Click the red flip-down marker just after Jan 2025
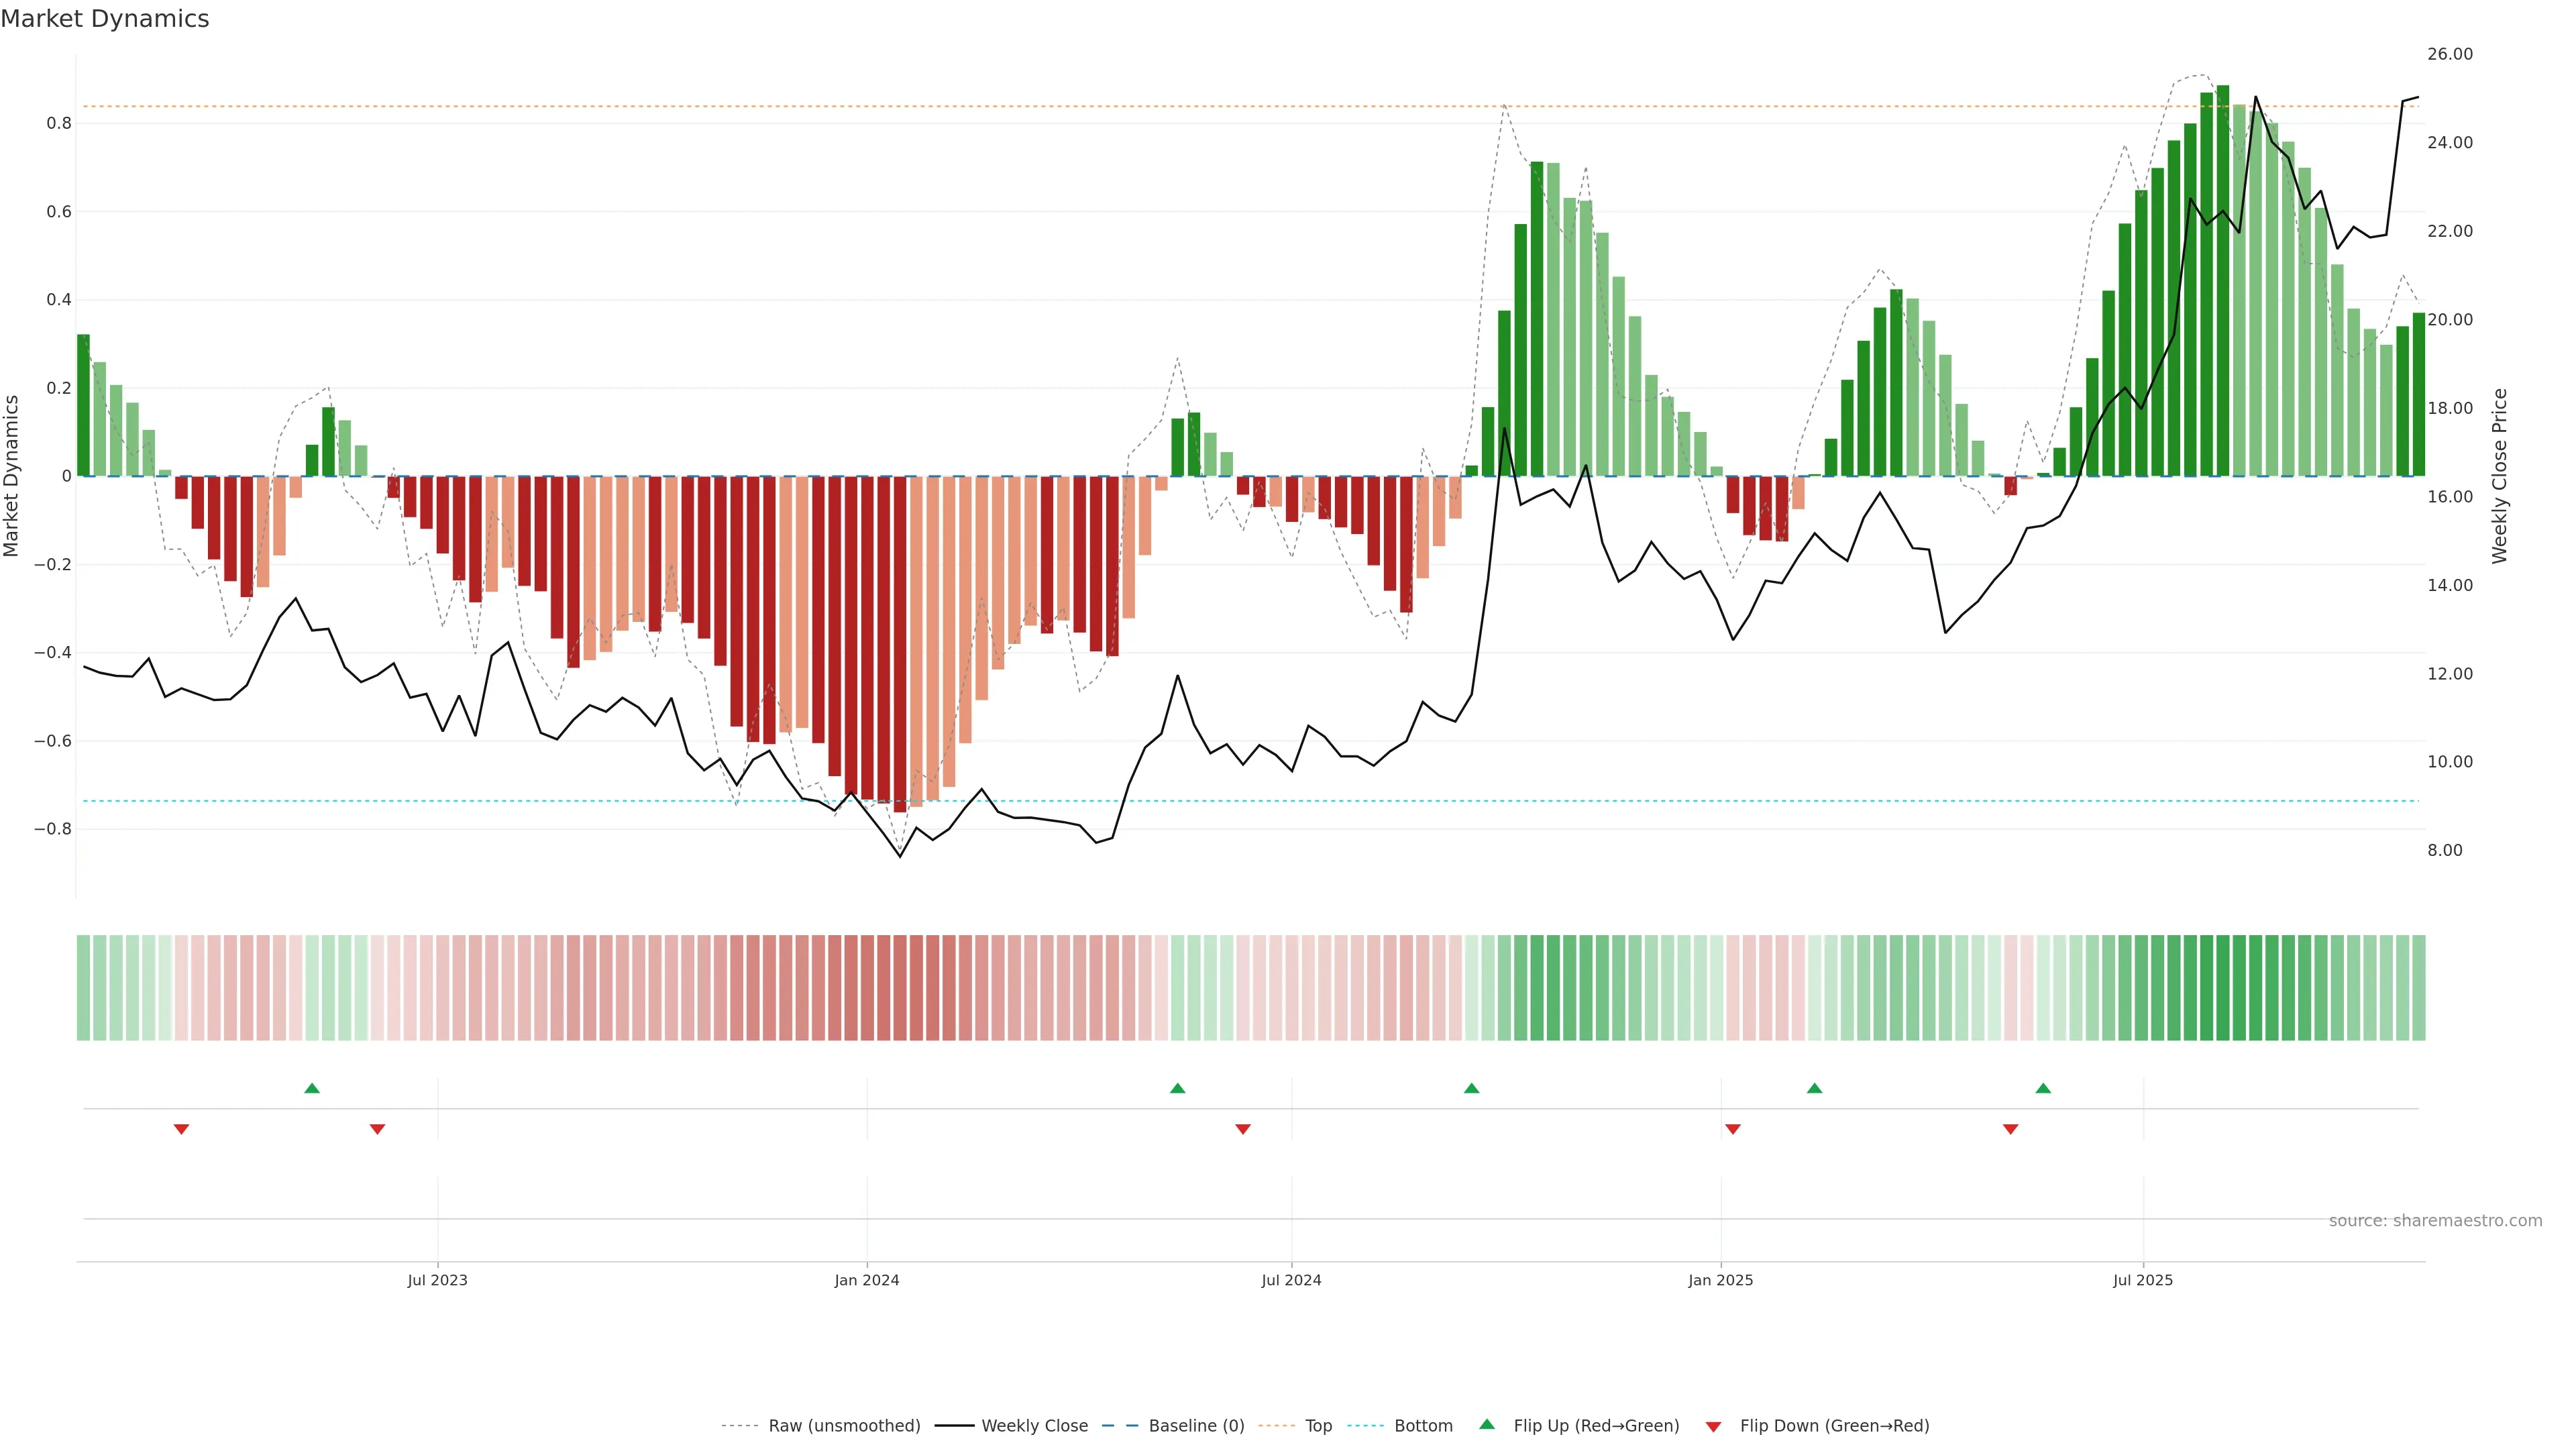The image size is (2576, 1449). (1733, 1129)
